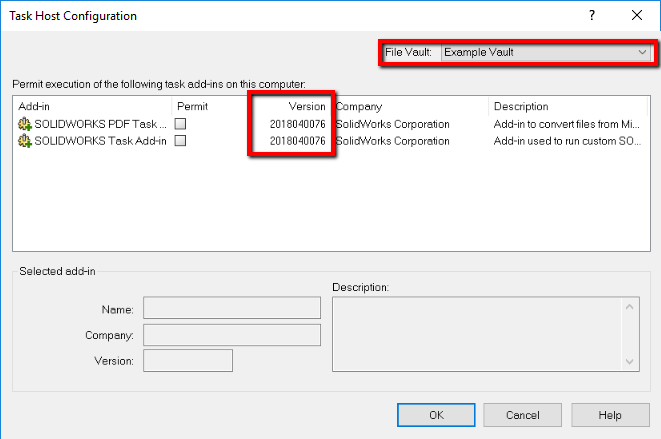Click the Description box scroll up arrow
This screenshot has width=661, height=439.
[629, 307]
